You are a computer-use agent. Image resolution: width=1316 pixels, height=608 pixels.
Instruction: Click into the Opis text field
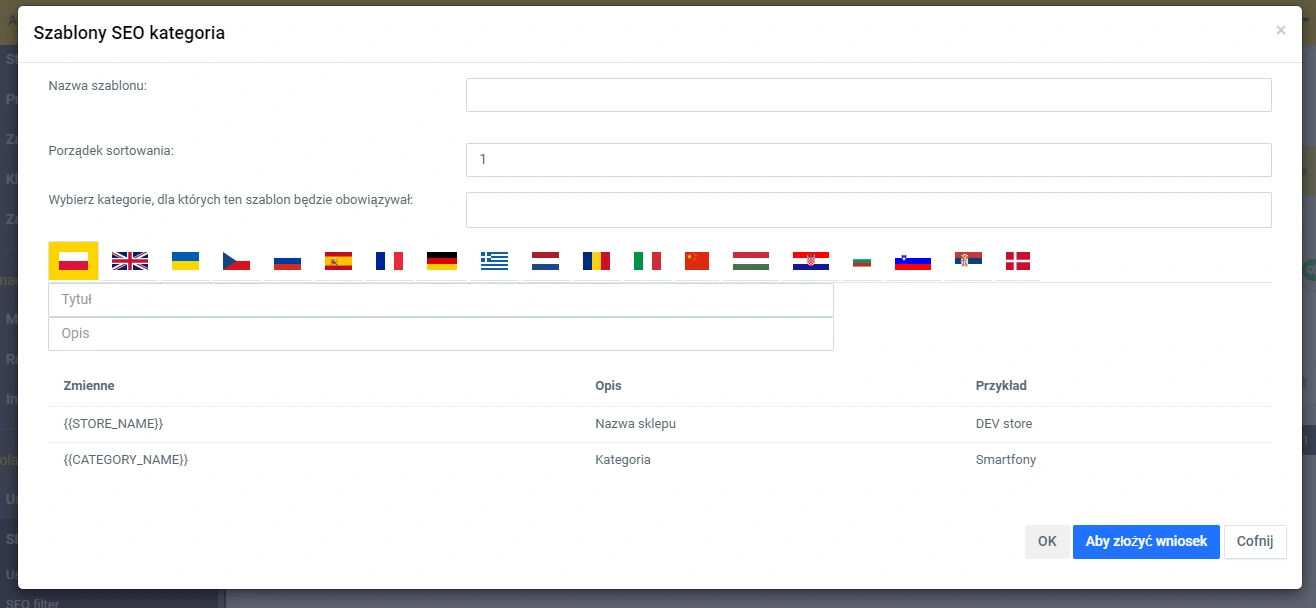pos(440,334)
